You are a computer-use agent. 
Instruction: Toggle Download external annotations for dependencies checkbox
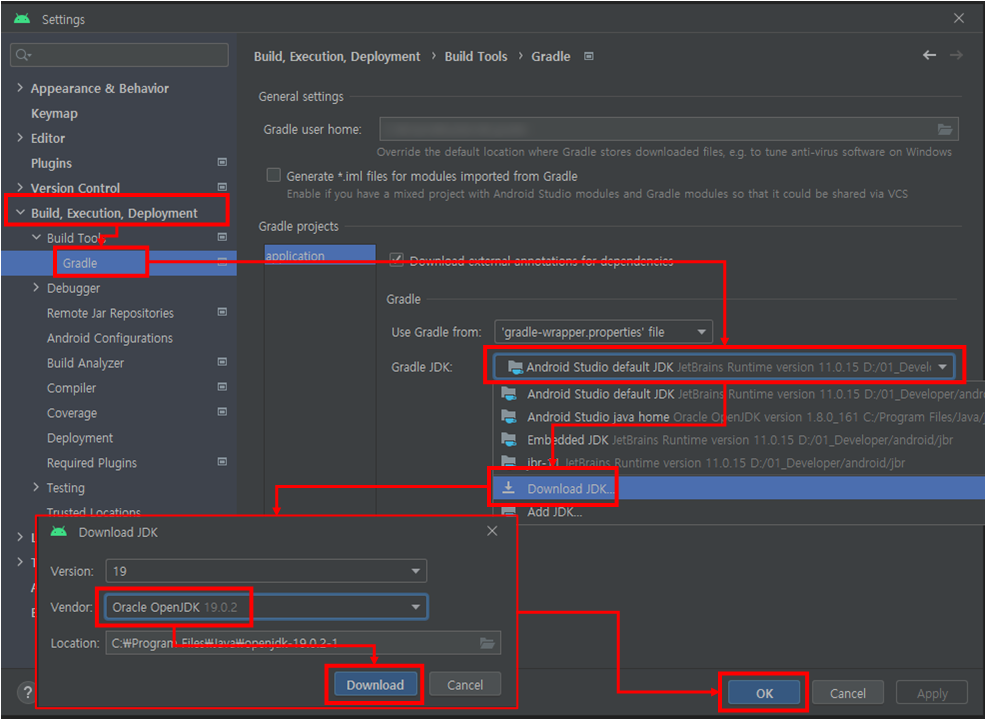point(396,260)
